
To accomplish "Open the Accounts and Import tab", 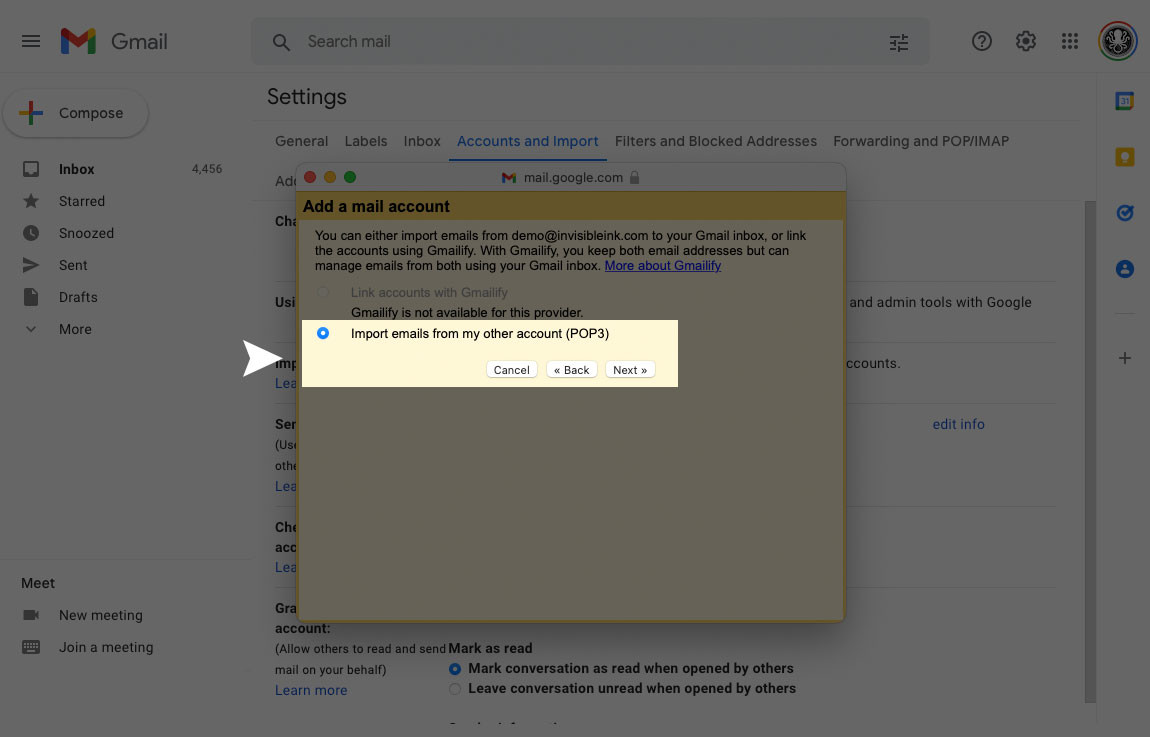I will (x=527, y=141).
